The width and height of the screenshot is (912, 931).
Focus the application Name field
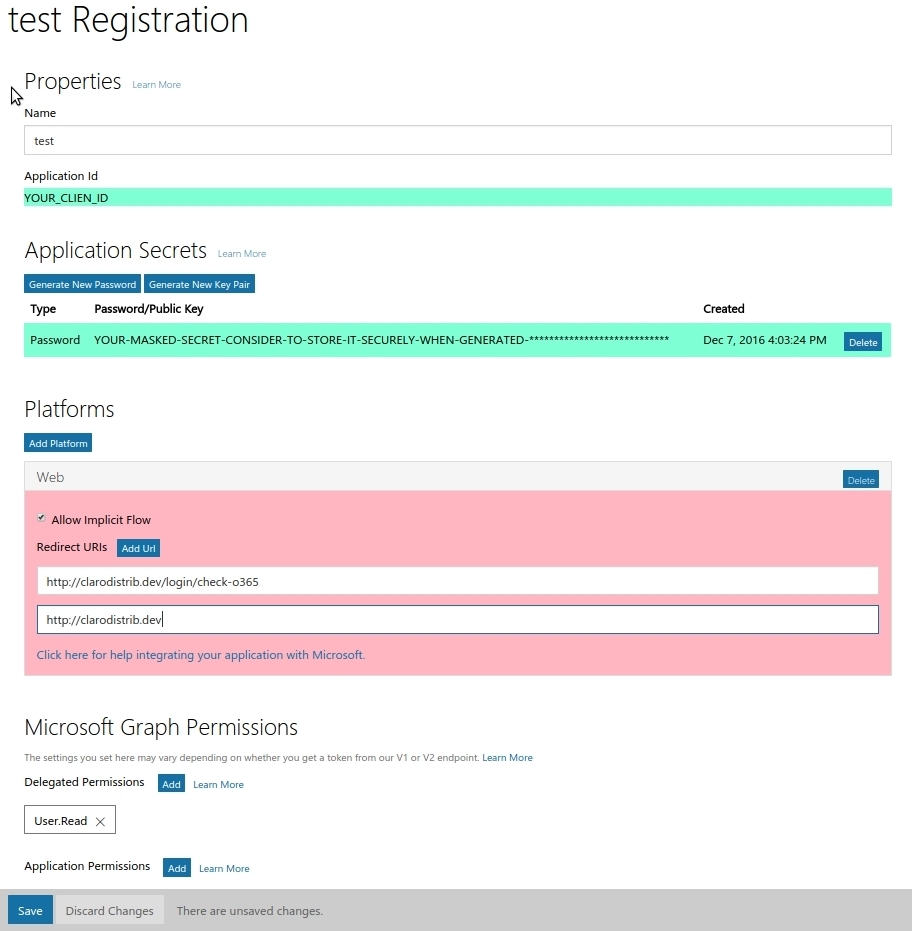point(457,141)
